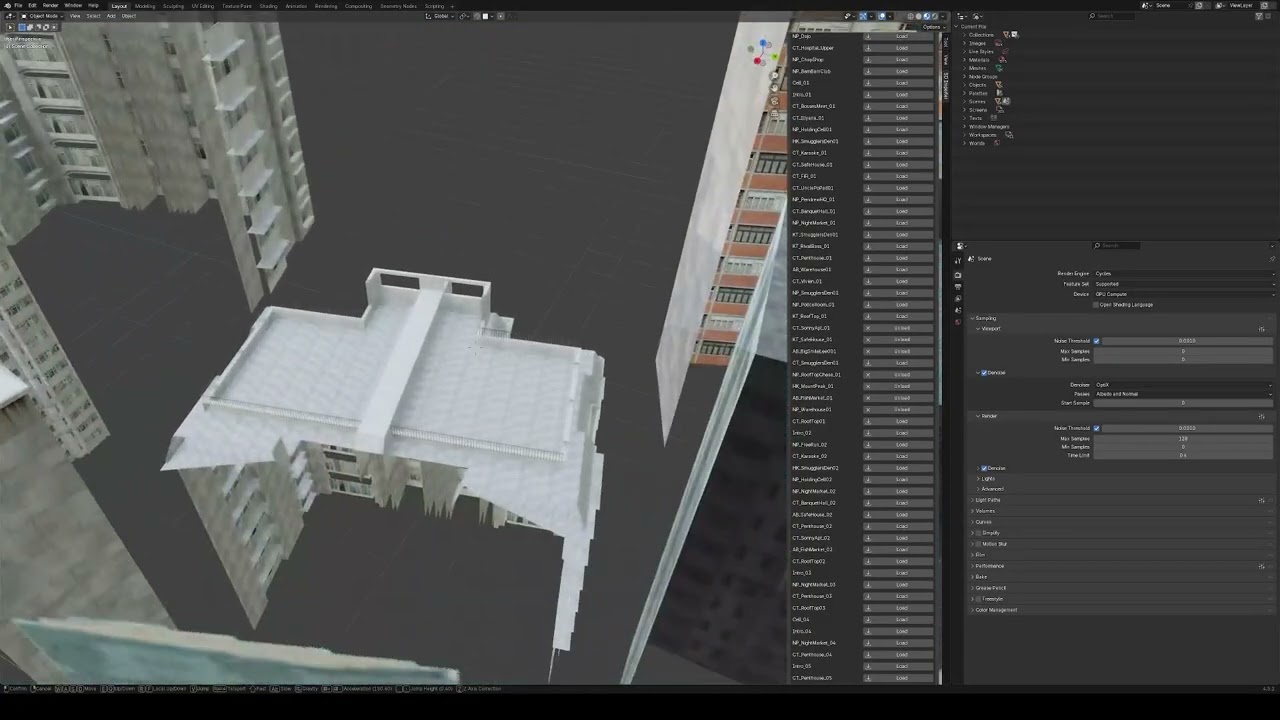
Task: Enable the Simplify checkbox
Action: coord(980,533)
